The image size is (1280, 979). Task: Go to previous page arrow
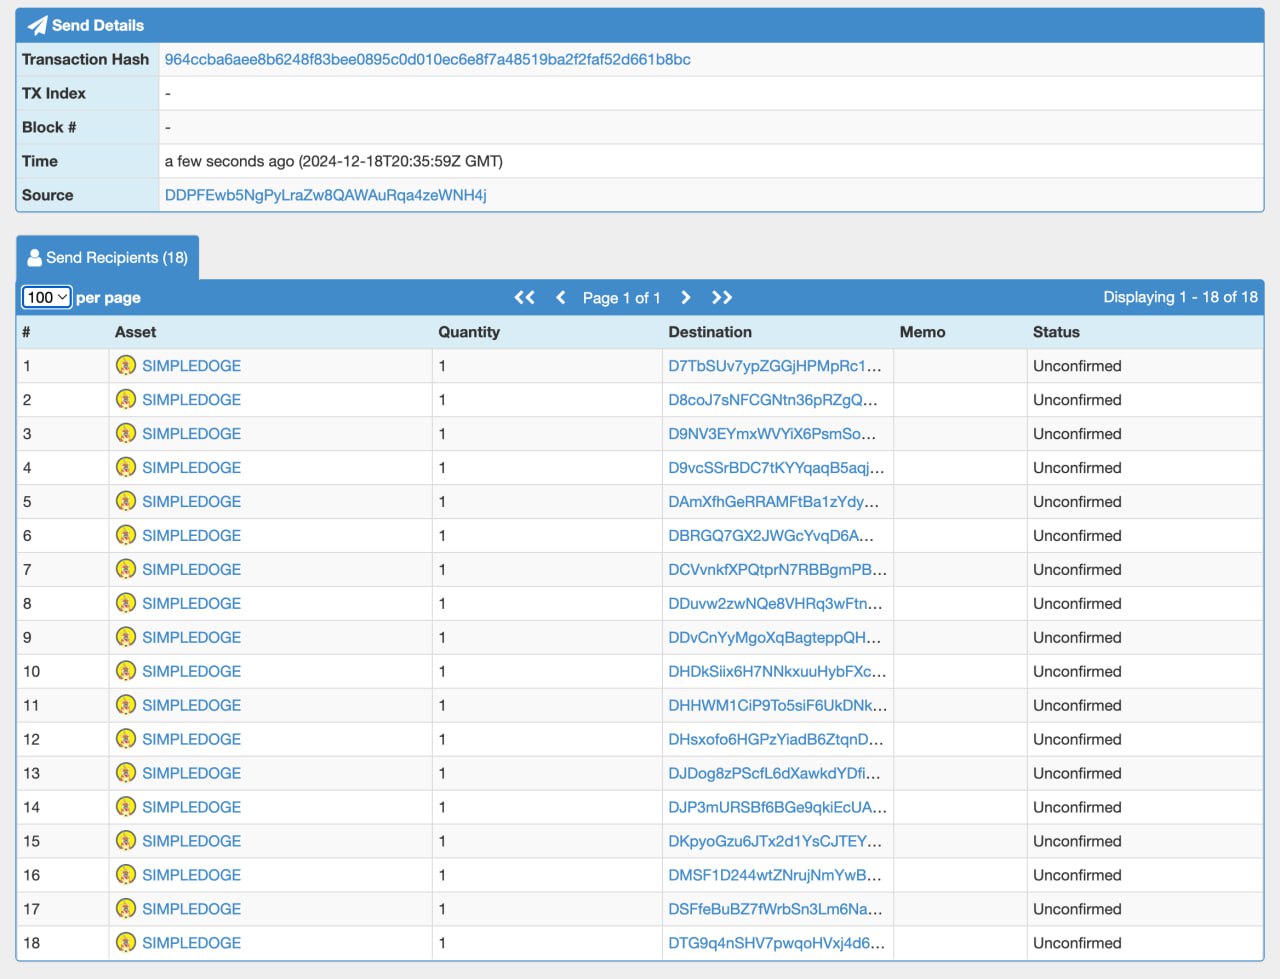click(561, 297)
